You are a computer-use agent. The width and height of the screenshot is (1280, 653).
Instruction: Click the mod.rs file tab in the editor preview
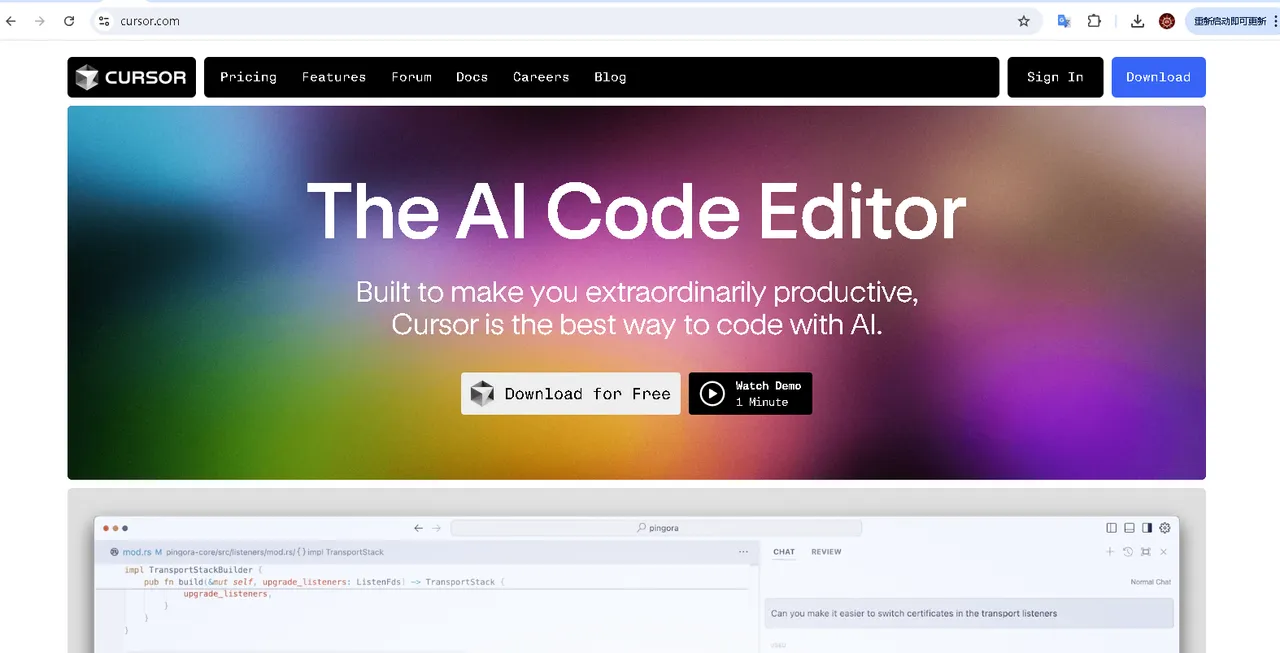click(x=136, y=552)
